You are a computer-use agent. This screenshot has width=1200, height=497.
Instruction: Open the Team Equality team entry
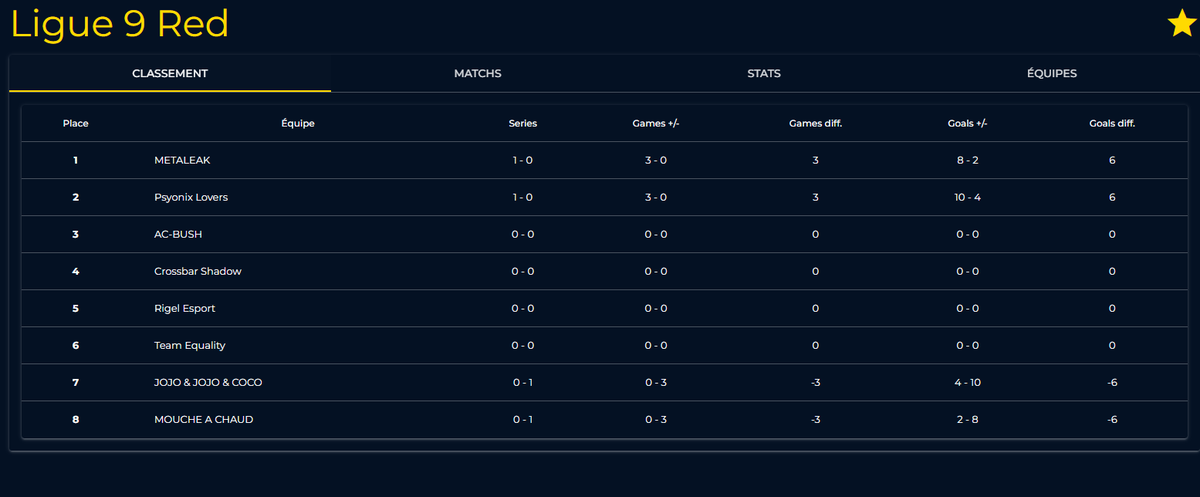[190, 345]
